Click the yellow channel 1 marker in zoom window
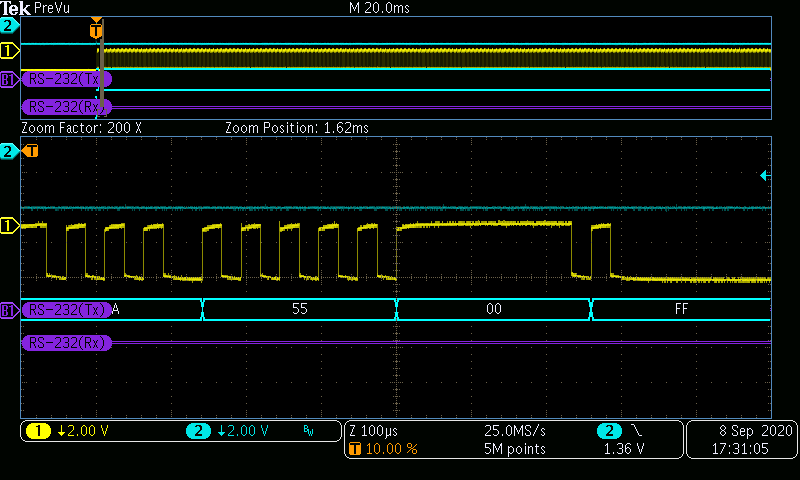The height and width of the screenshot is (480, 800). click(x=10, y=225)
